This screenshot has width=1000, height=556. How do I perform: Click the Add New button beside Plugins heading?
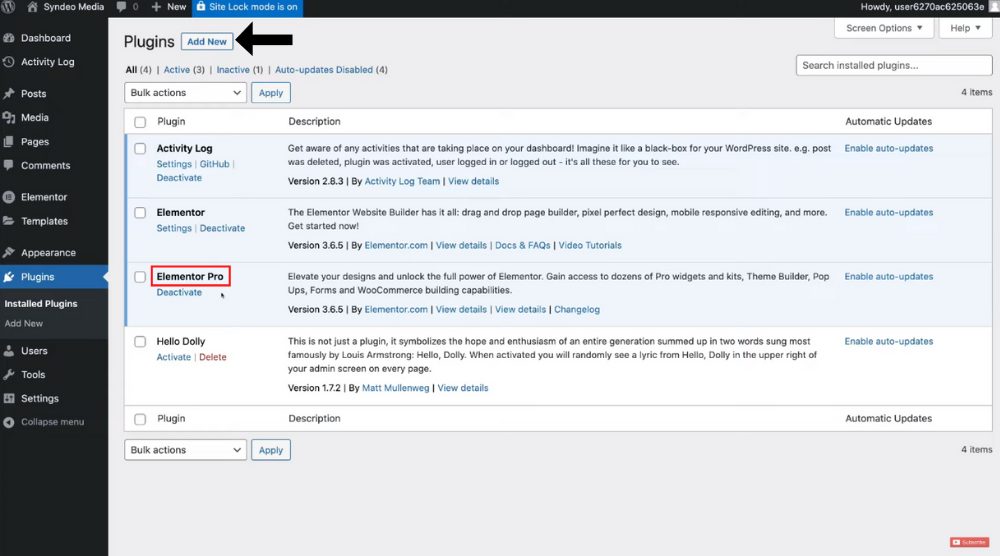click(207, 41)
